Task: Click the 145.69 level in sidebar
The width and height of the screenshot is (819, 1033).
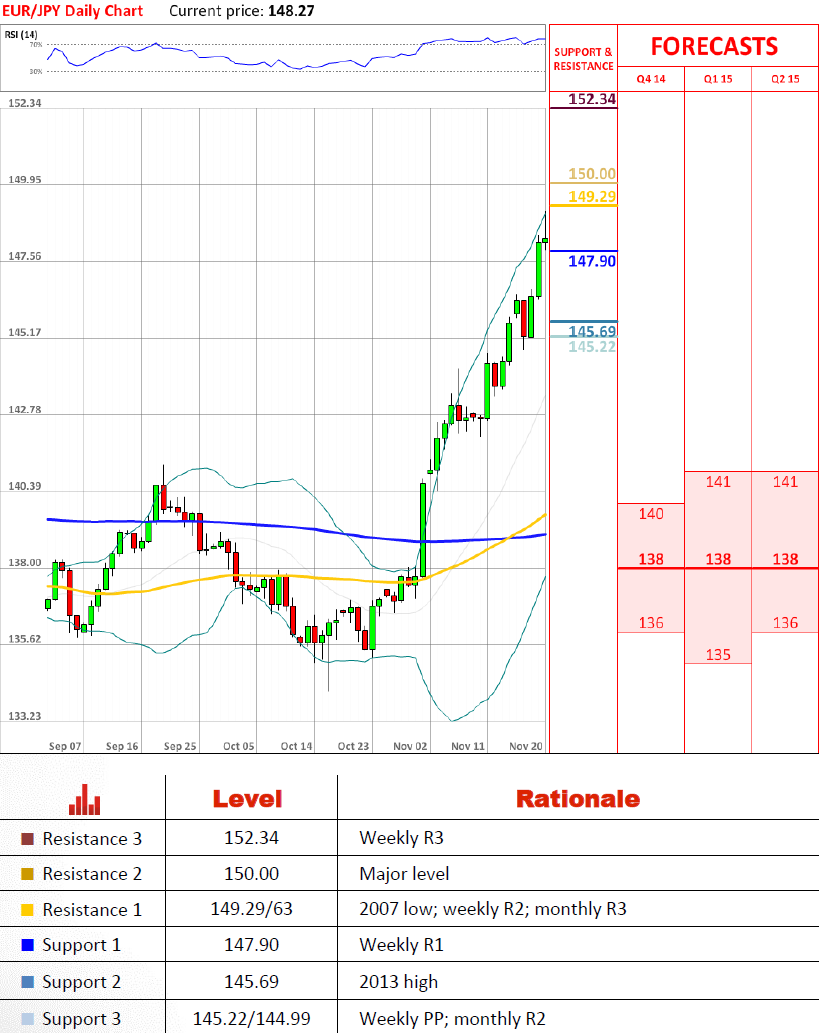Action: point(592,331)
